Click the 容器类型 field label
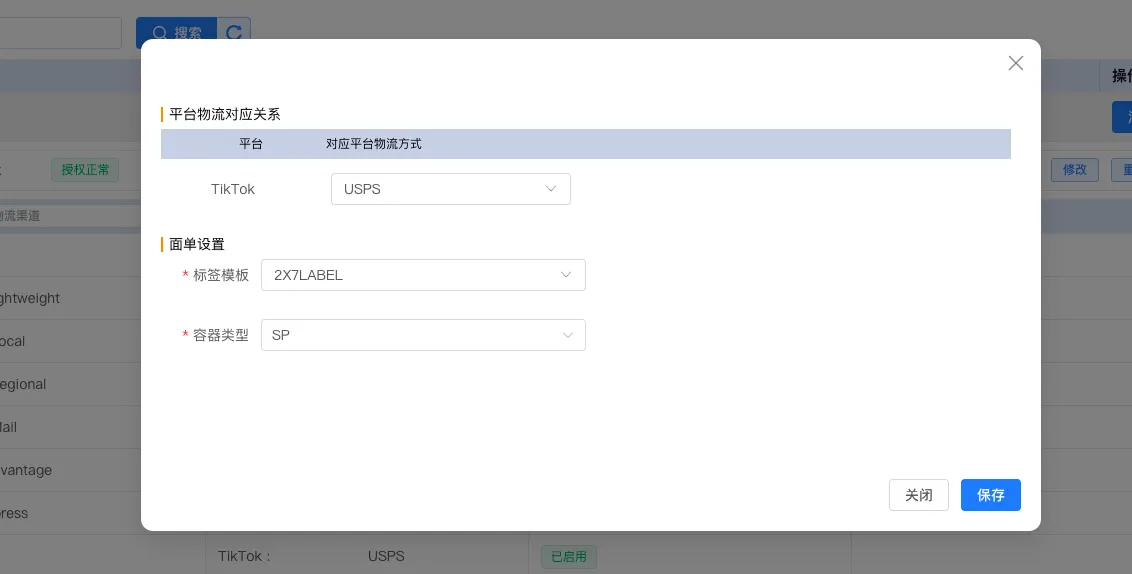The width and height of the screenshot is (1132, 574). coord(221,335)
